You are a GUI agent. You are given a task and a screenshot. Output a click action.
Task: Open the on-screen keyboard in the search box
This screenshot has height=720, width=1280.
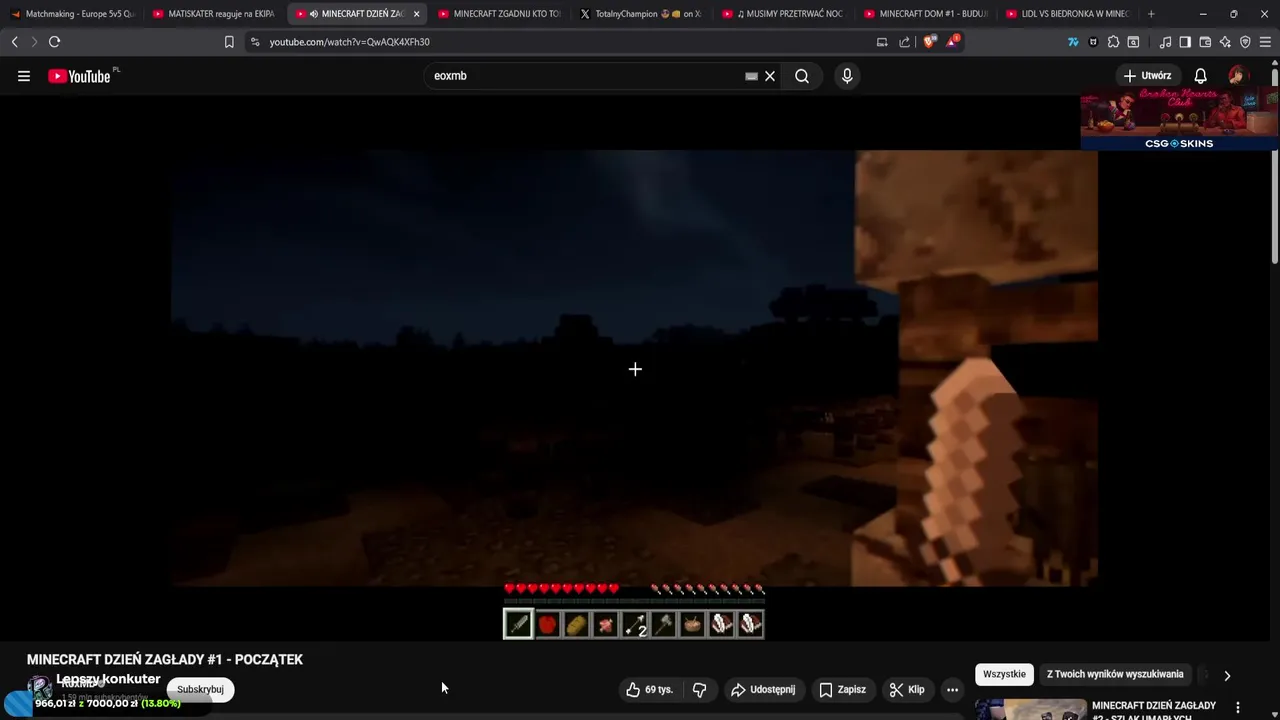[x=751, y=76]
